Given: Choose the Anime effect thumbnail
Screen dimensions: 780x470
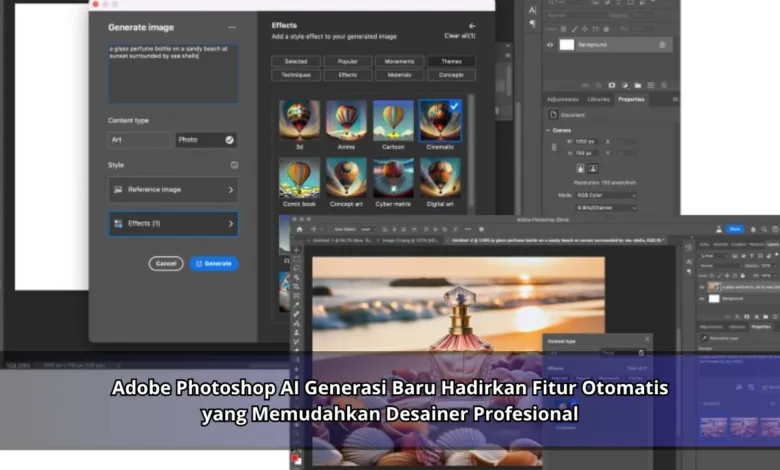Looking at the screenshot, I should click(x=346, y=120).
